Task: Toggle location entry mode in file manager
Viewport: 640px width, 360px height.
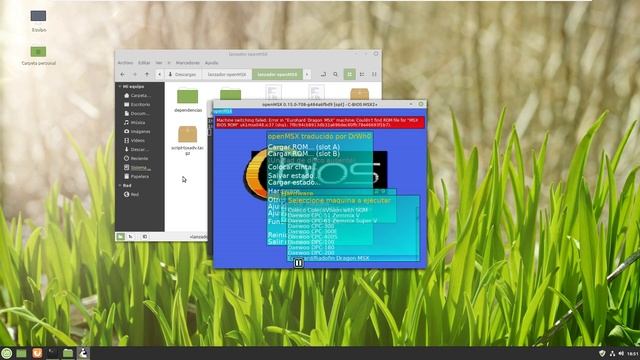Action: click(323, 74)
